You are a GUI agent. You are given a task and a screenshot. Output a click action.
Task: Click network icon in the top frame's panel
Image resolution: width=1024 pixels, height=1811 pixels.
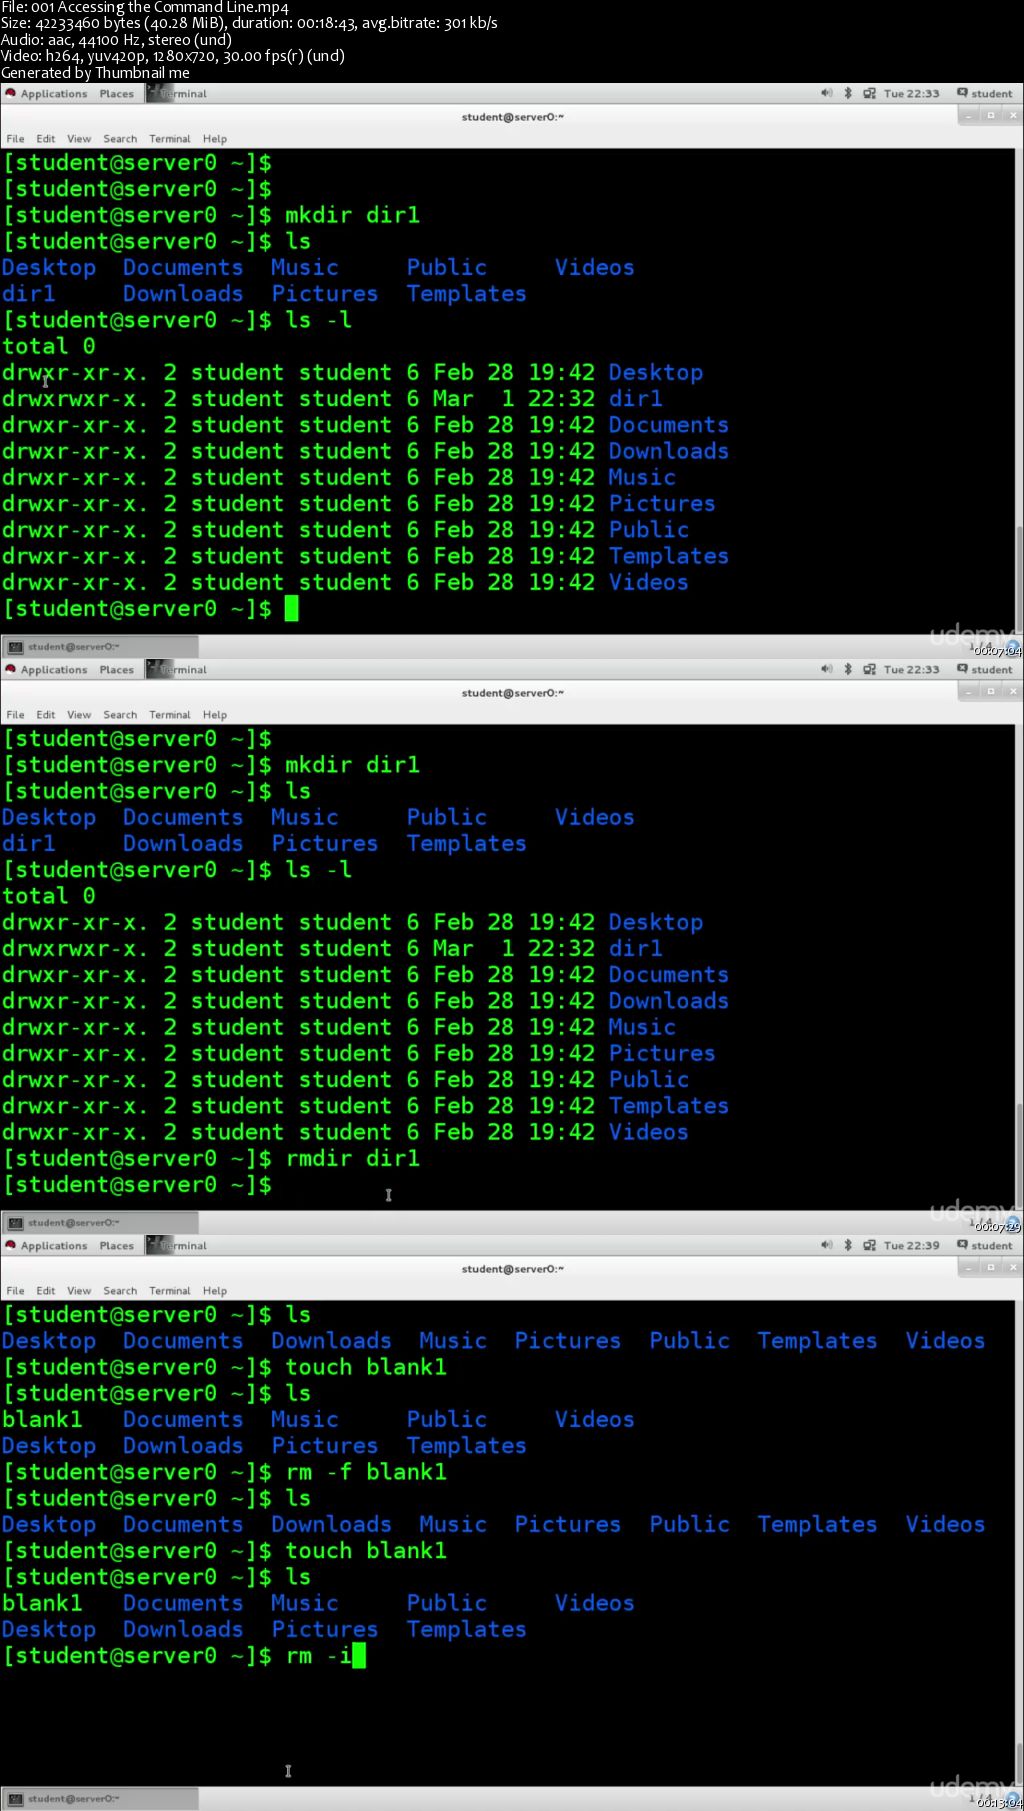coord(869,93)
